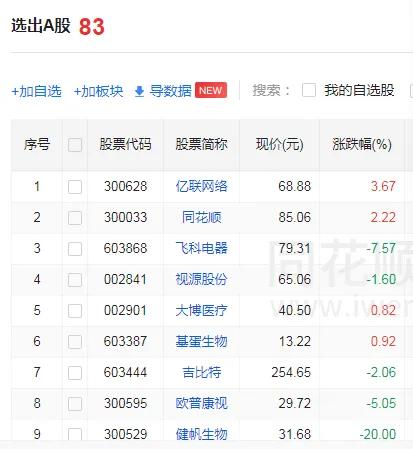Open the 欧普康视 stock link
The image size is (413, 449).
(x=201, y=403)
